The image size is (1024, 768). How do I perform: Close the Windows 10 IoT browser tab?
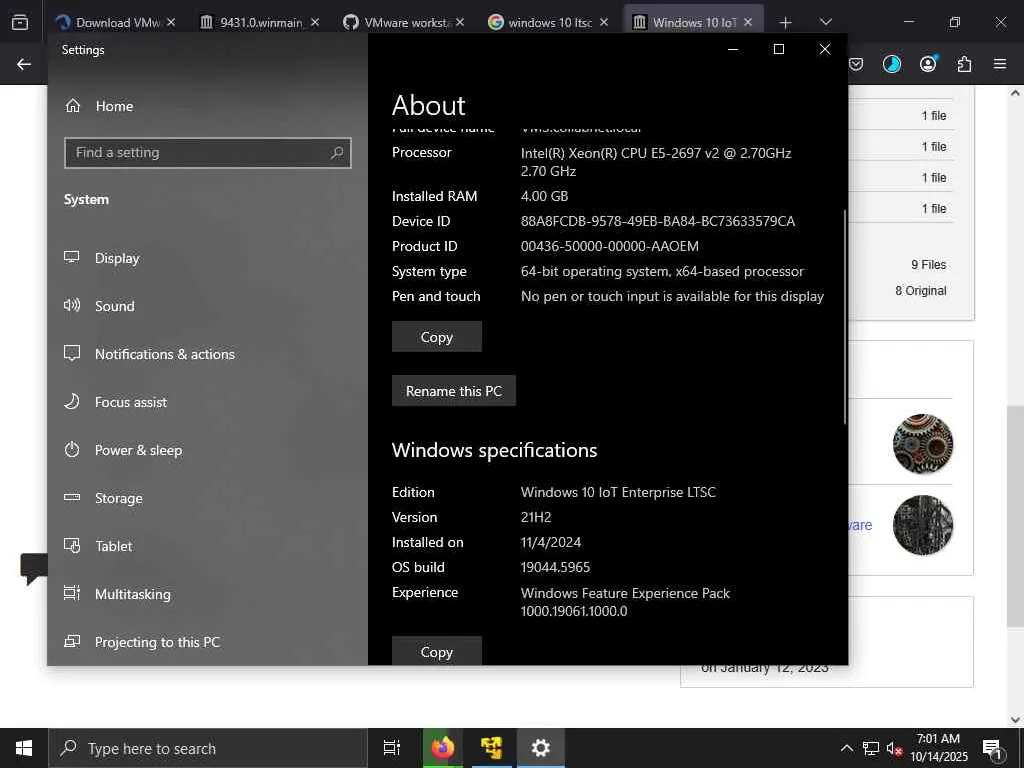coord(748,22)
